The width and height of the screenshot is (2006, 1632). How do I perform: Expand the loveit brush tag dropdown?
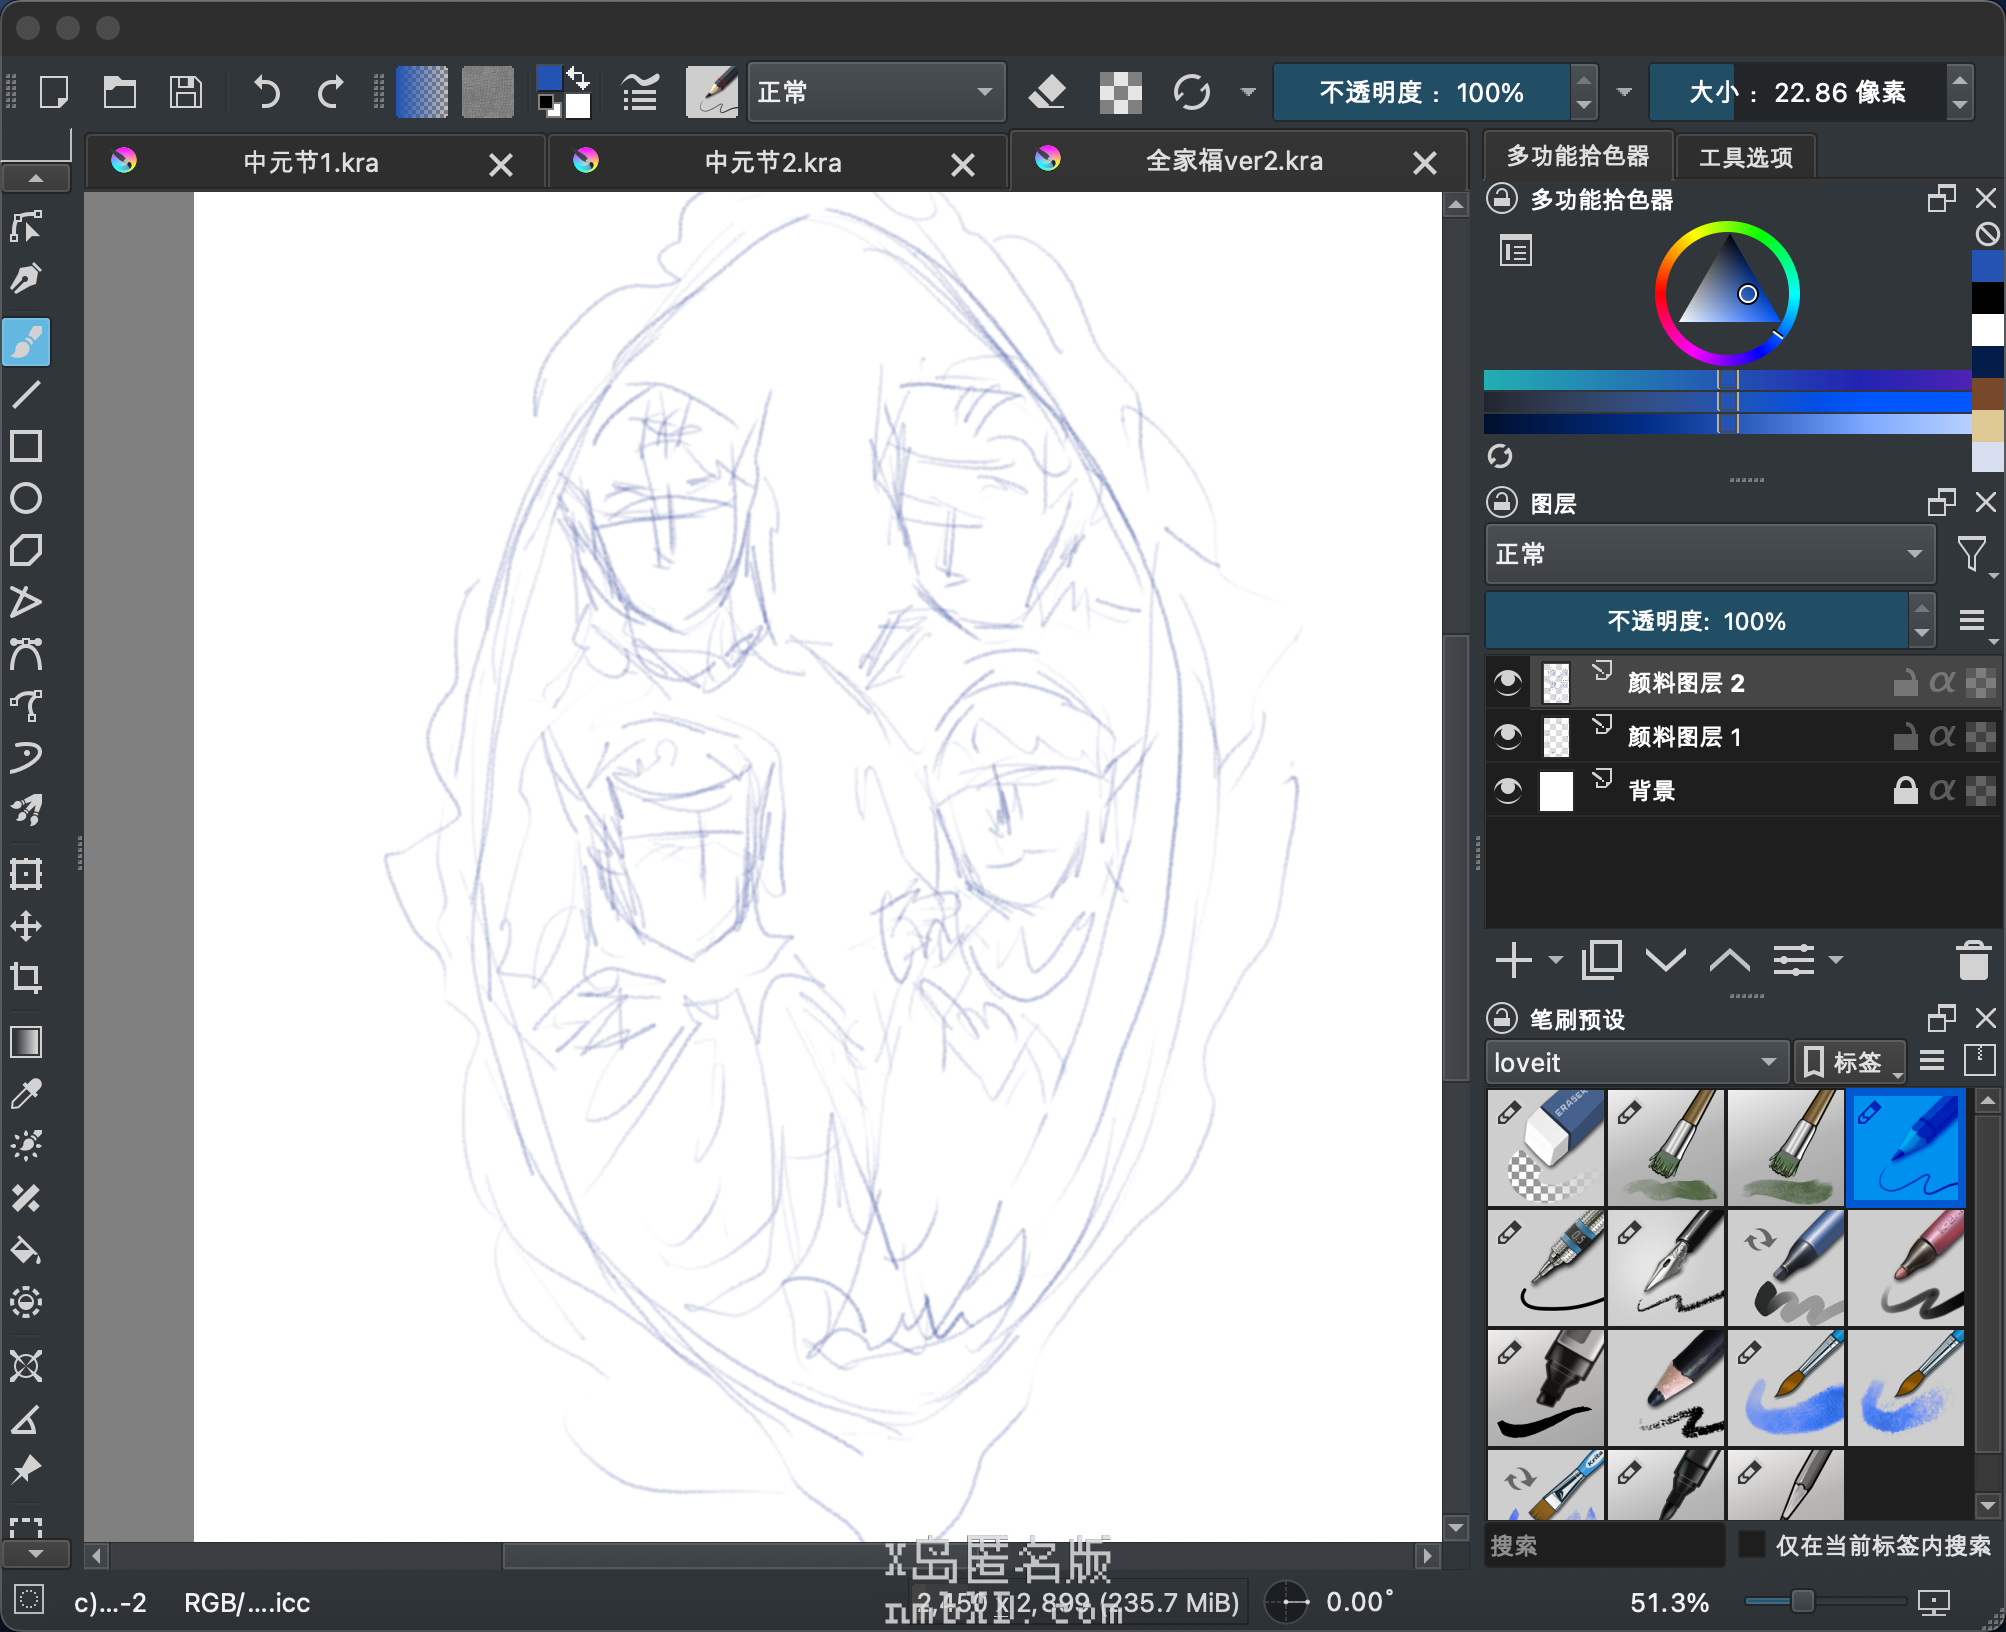(1636, 1062)
